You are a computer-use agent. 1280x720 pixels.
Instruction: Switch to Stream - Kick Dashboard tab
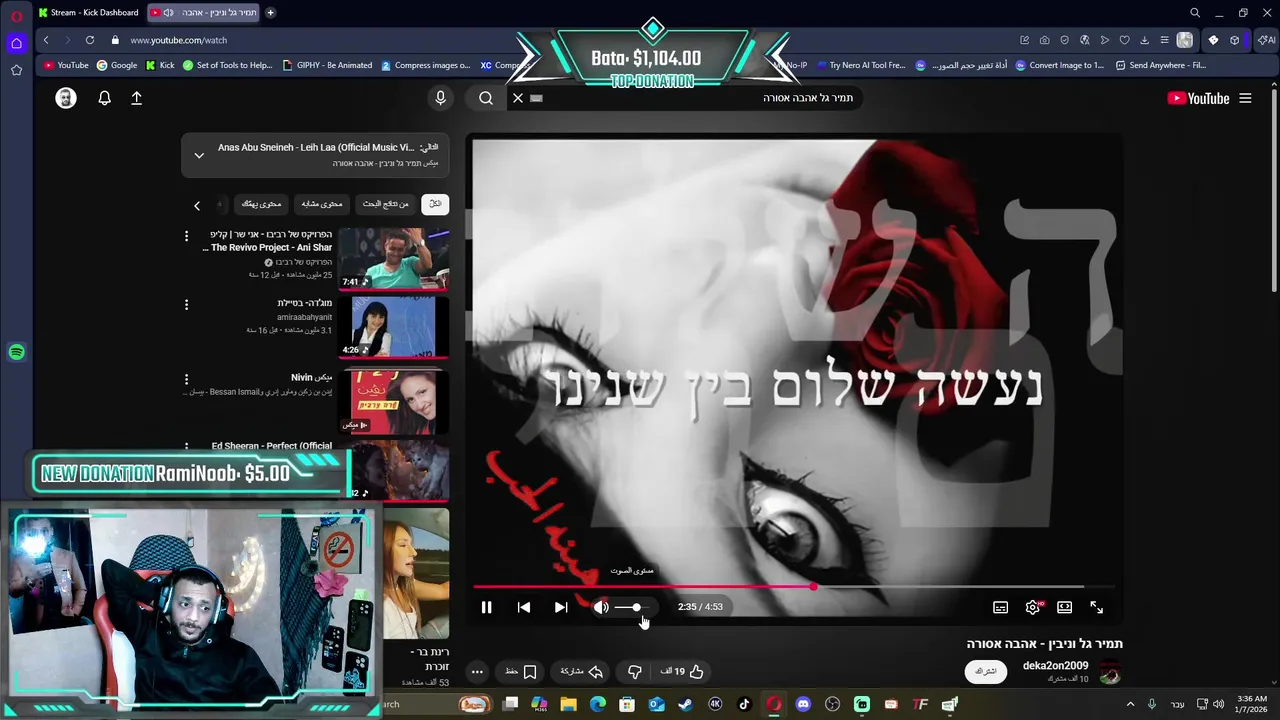(88, 13)
